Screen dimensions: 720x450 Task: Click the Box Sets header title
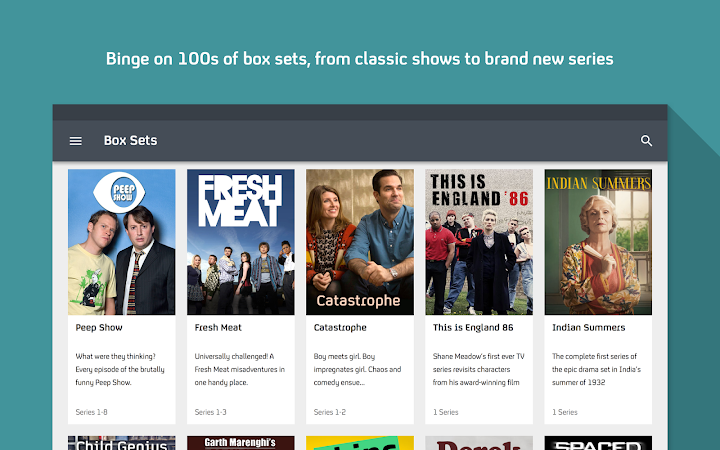pos(130,141)
